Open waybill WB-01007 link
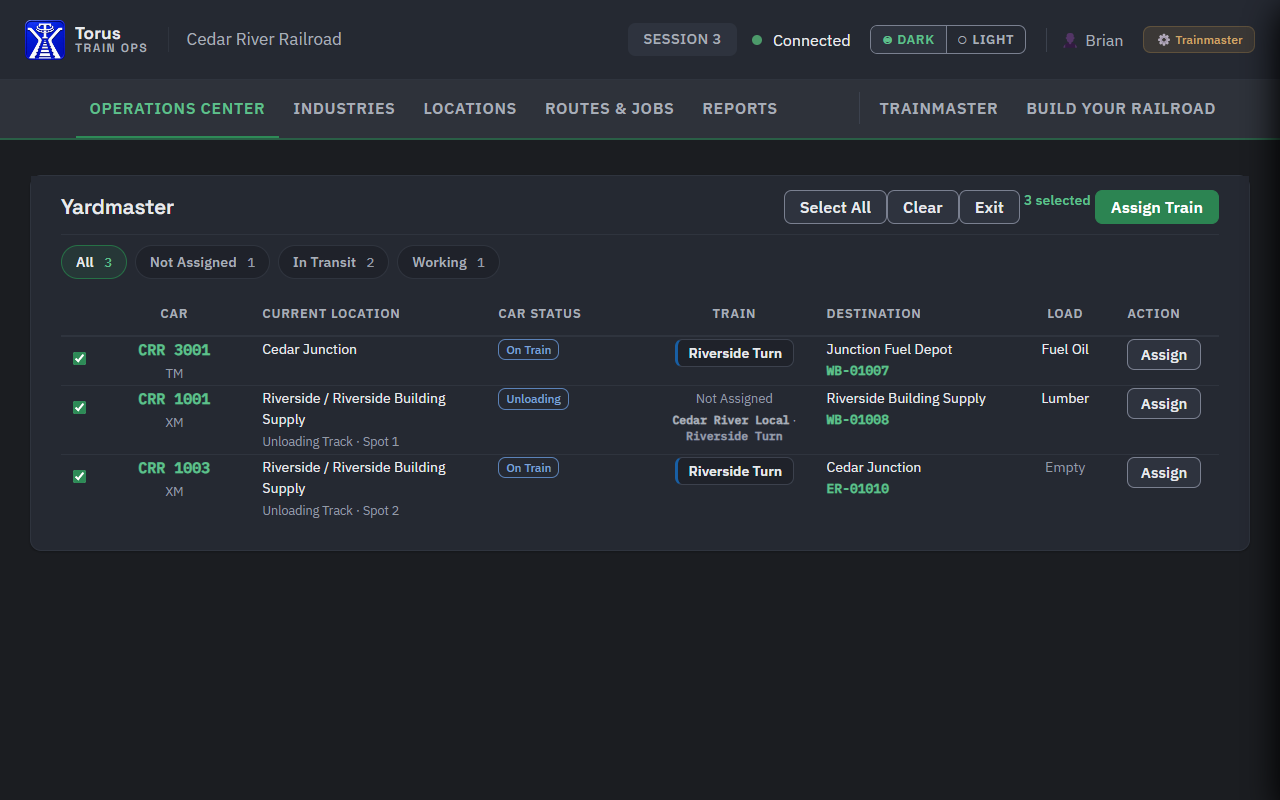1280x800 pixels. 857,371
